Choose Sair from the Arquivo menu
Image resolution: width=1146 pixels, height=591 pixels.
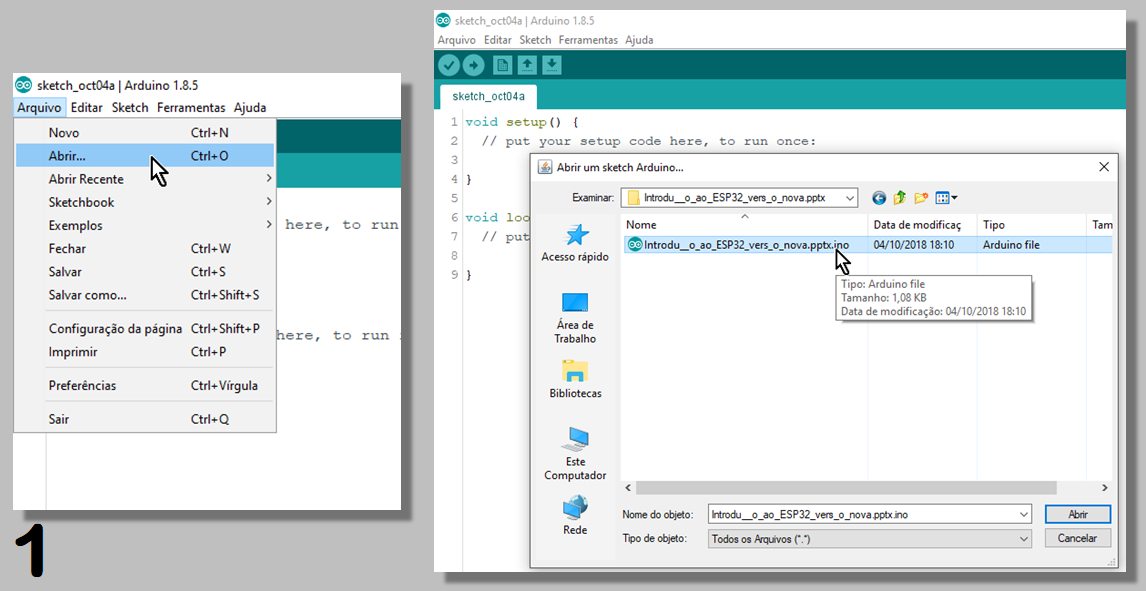point(145,420)
